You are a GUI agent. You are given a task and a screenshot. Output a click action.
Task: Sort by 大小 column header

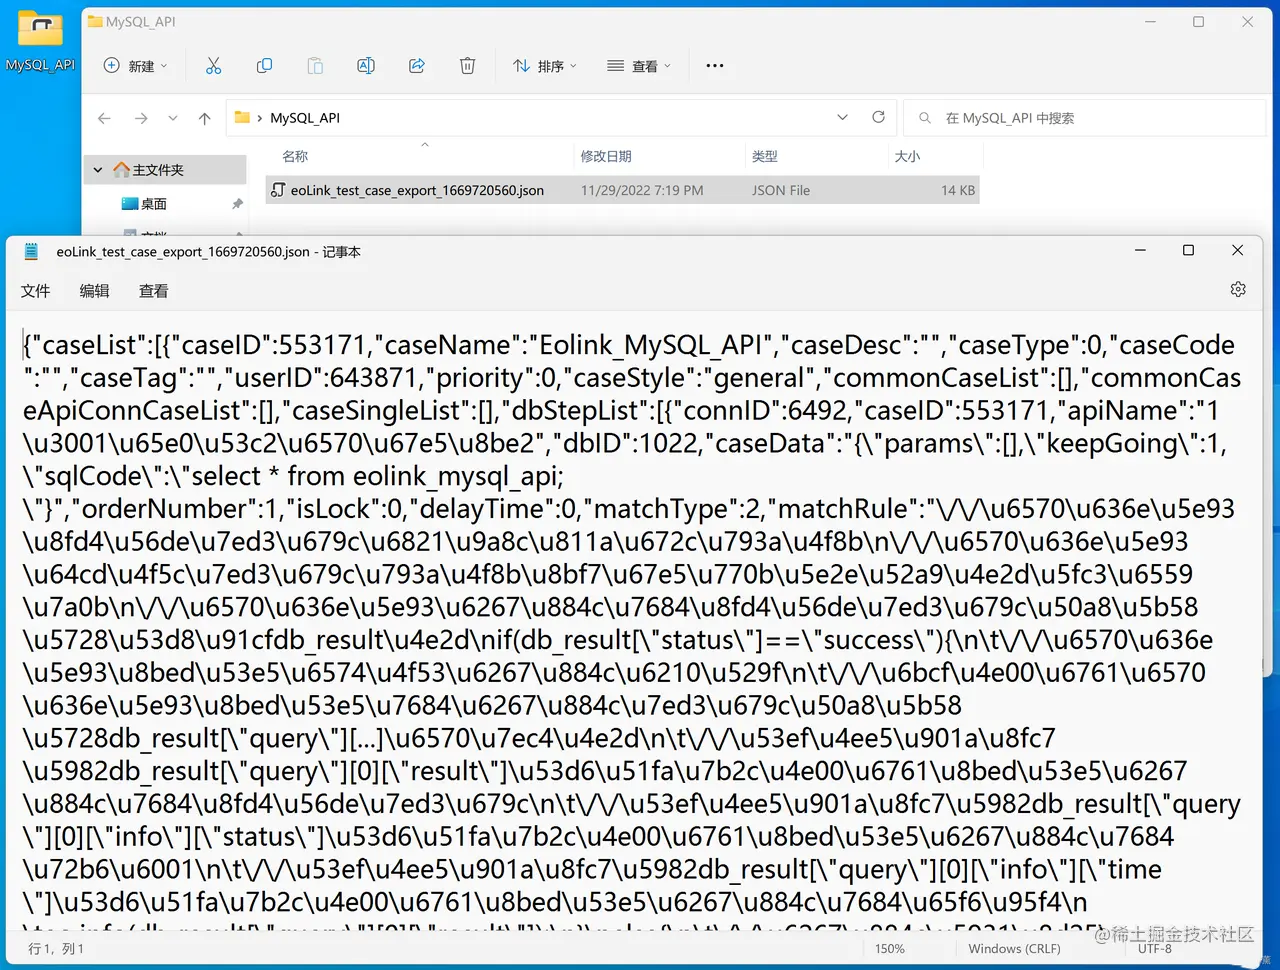coord(907,156)
